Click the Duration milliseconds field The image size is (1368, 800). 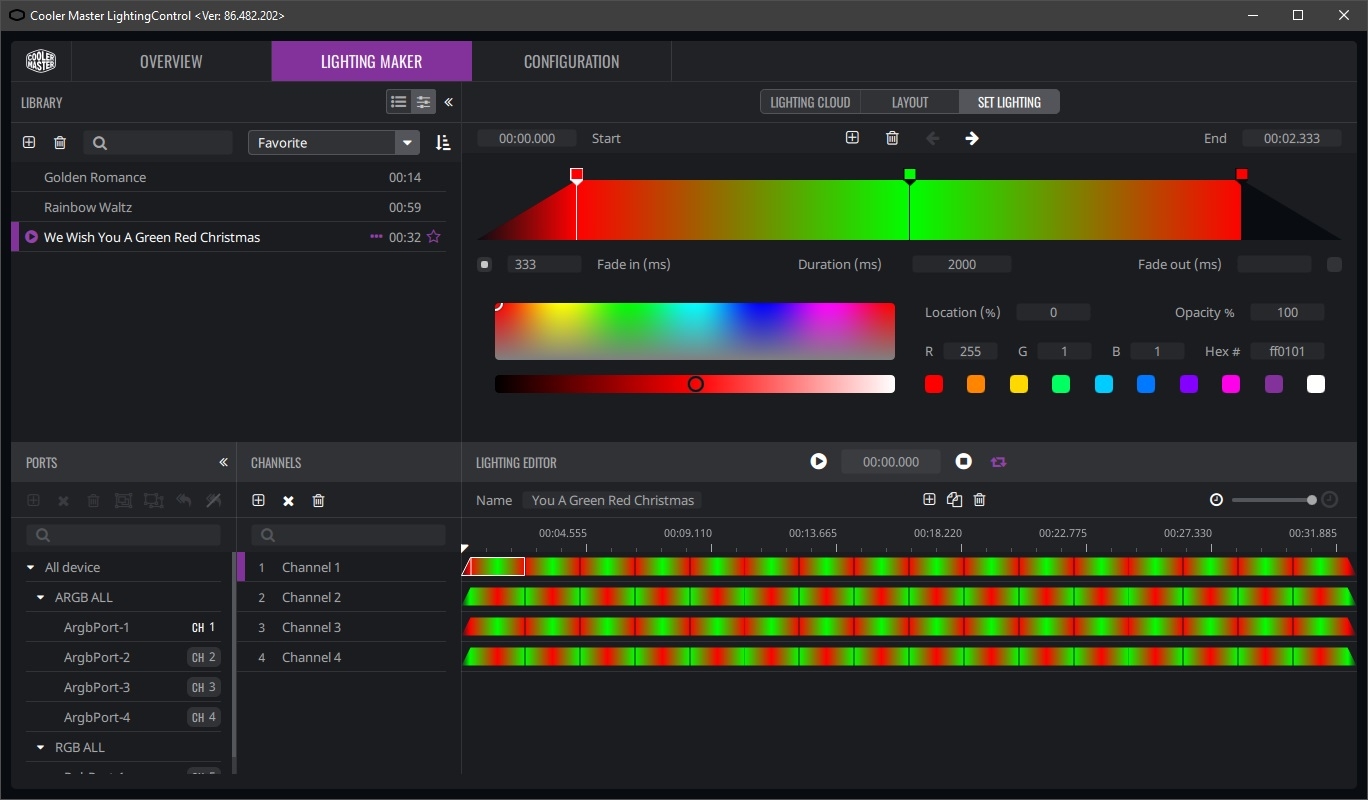click(962, 264)
